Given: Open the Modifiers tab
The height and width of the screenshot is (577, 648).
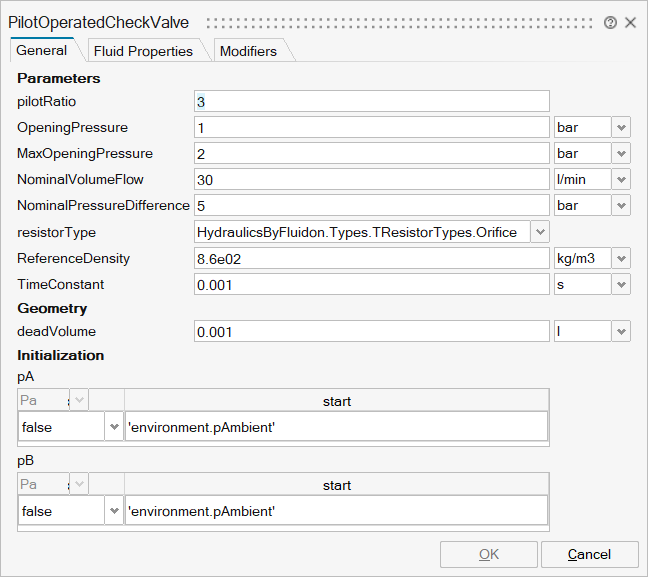Looking at the screenshot, I should (x=248, y=51).
